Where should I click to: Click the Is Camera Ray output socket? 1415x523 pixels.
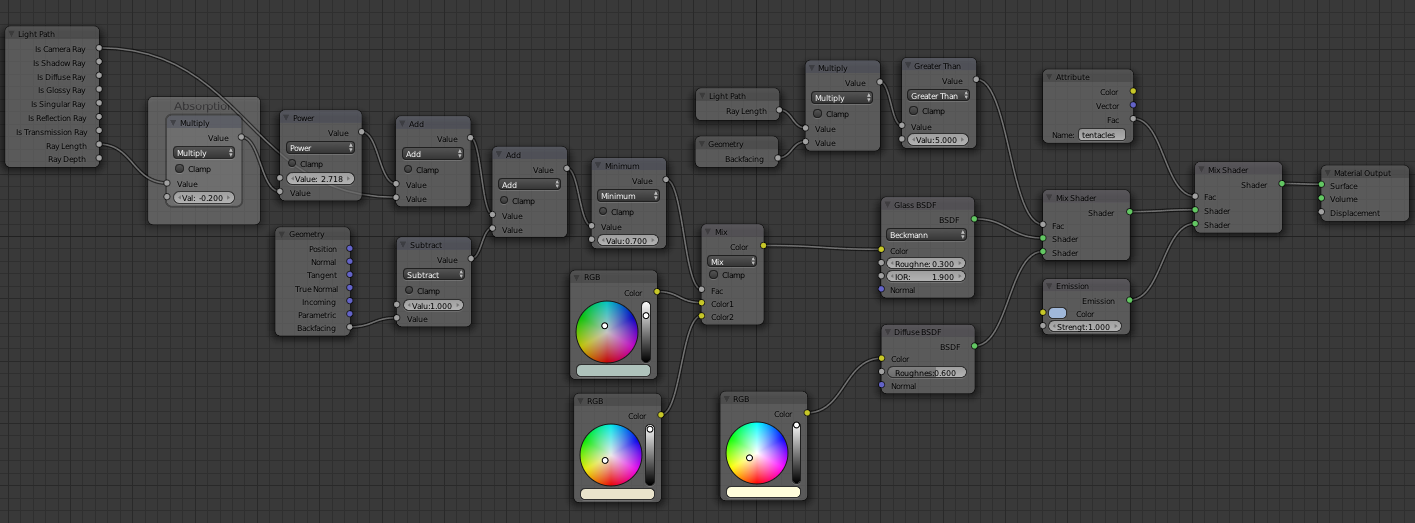tap(99, 48)
